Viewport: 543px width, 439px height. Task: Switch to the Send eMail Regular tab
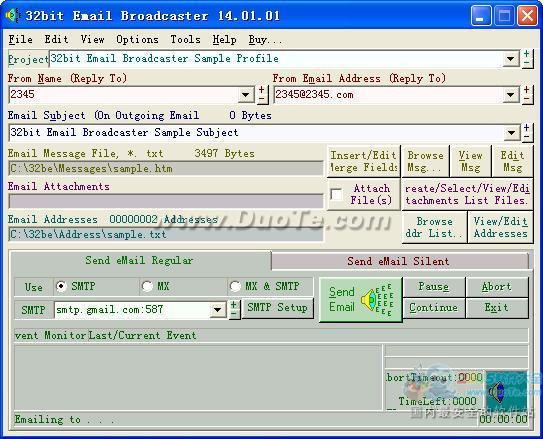[x=139, y=260]
